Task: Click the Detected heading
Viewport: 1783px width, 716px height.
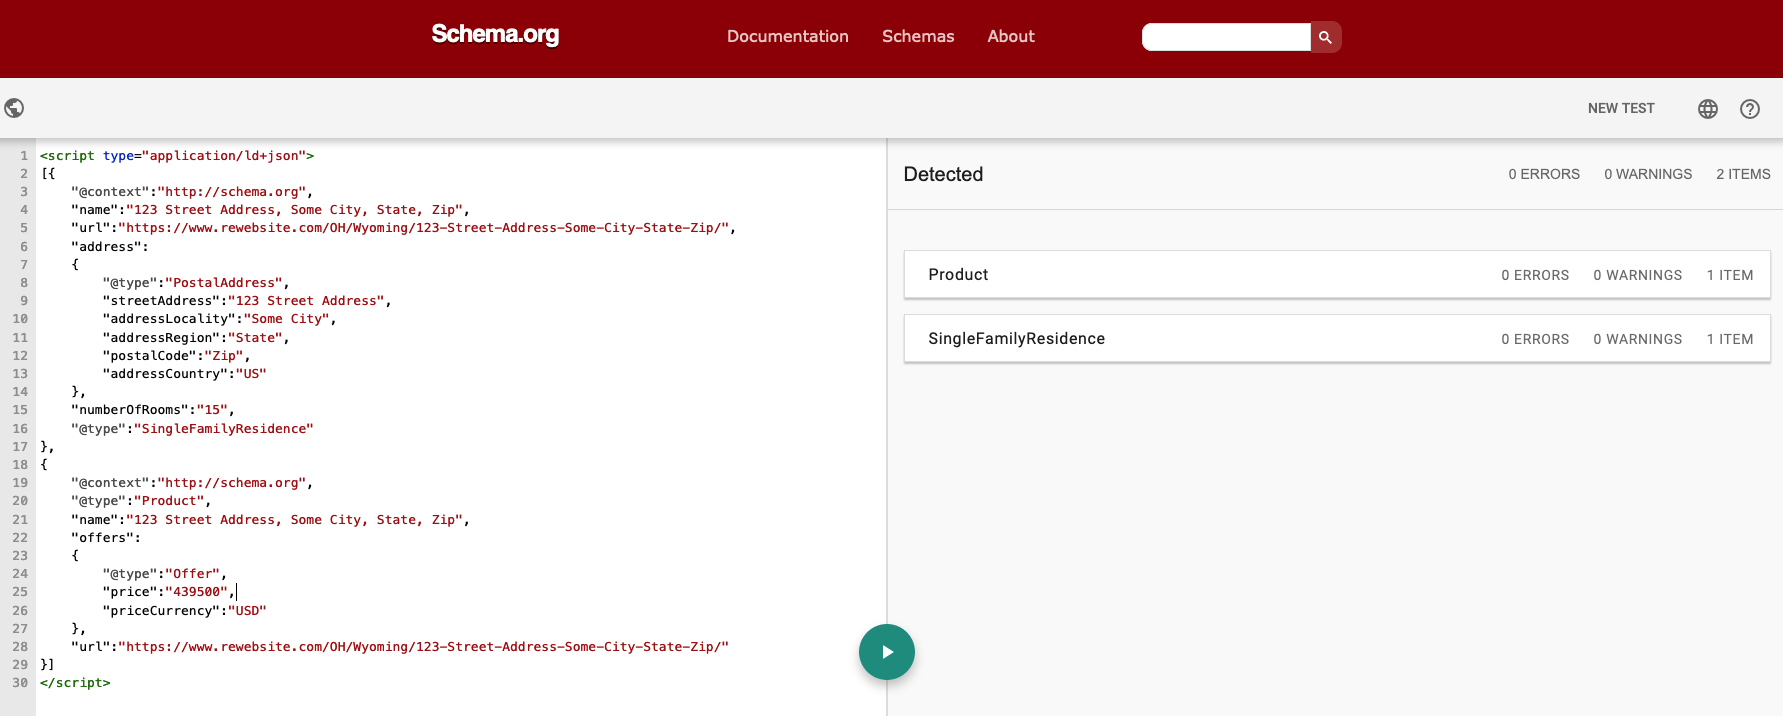Action: (942, 174)
